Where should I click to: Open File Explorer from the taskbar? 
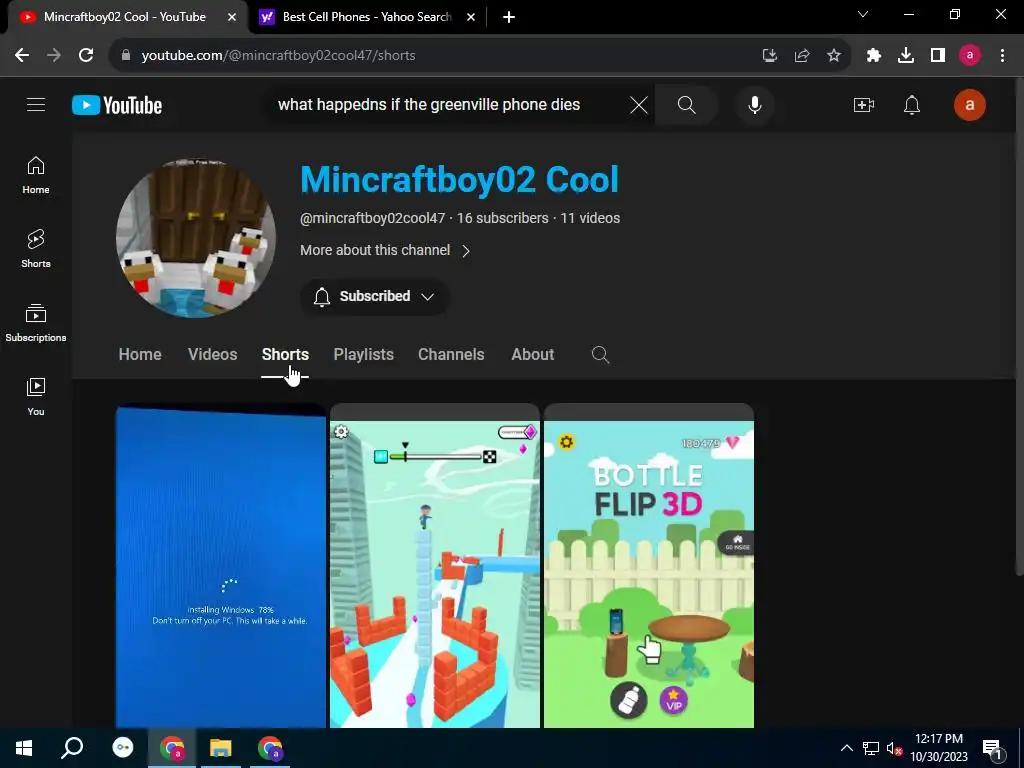pos(221,748)
